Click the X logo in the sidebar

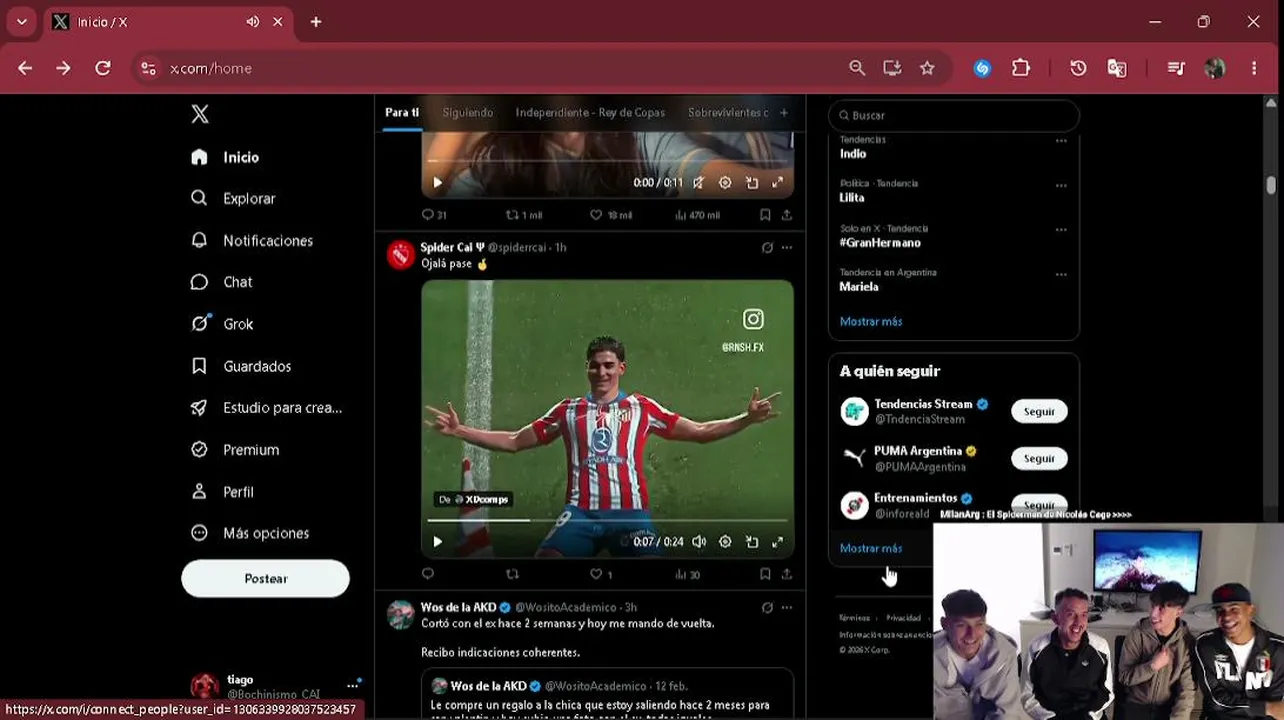[x=200, y=114]
